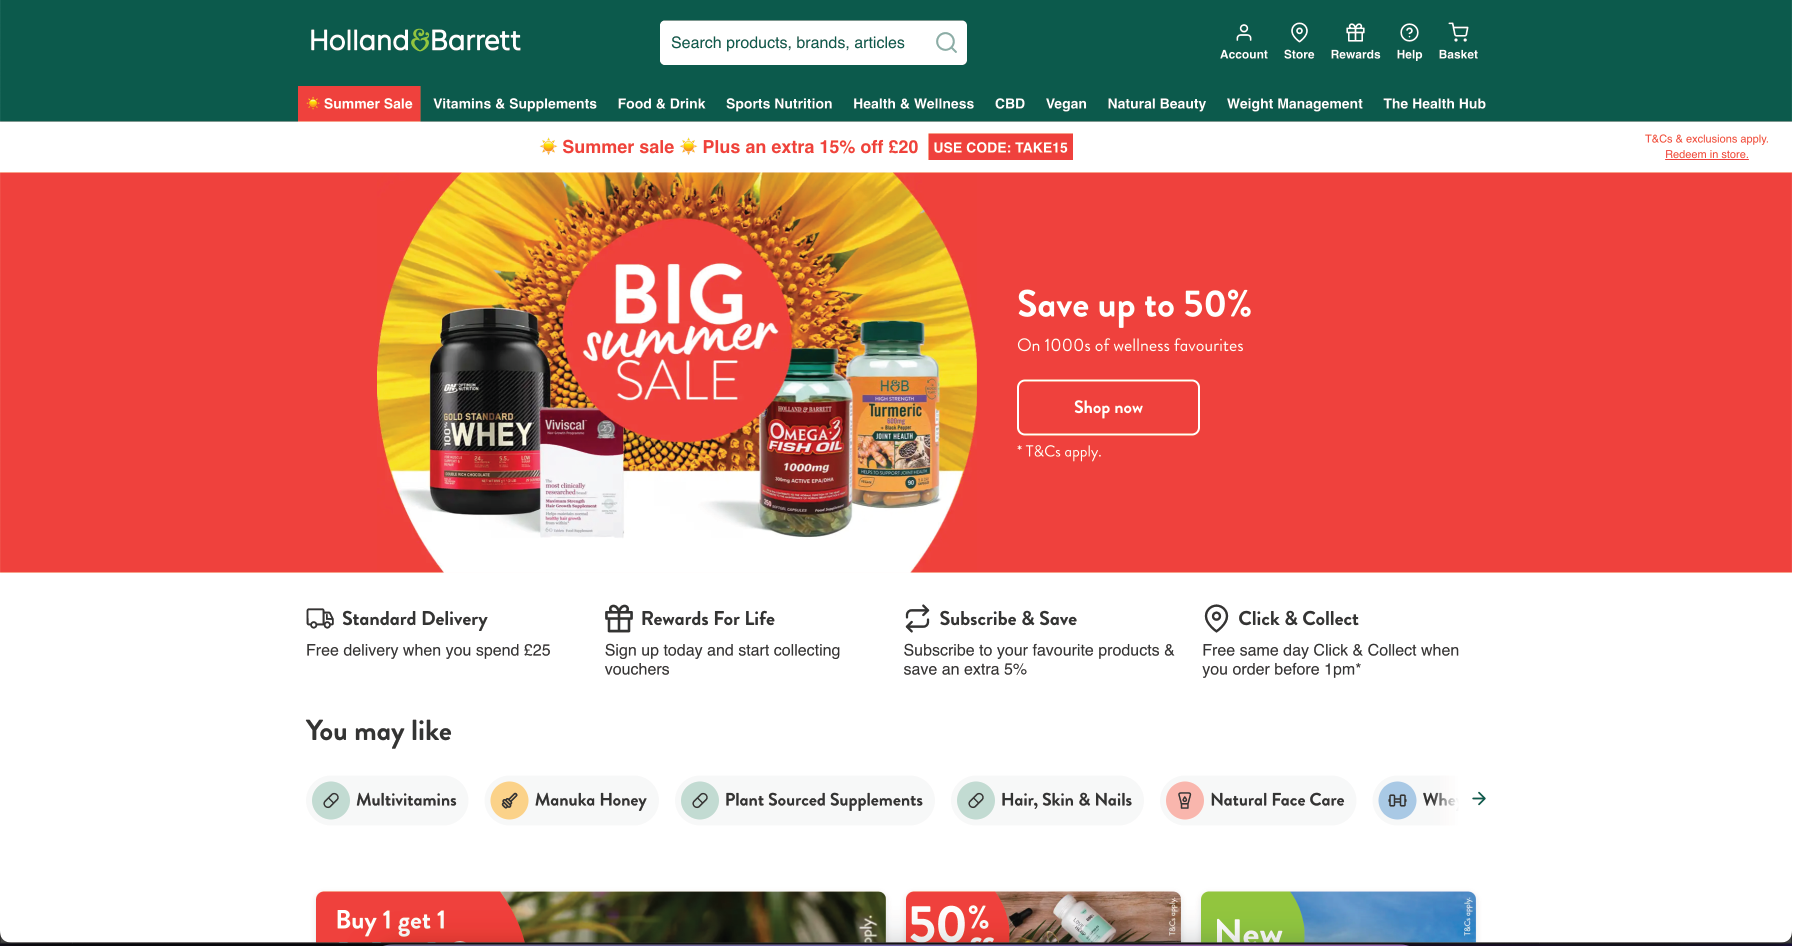The width and height of the screenshot is (1793, 946).
Task: Open the Vitamins & Supplements menu
Action: (515, 104)
